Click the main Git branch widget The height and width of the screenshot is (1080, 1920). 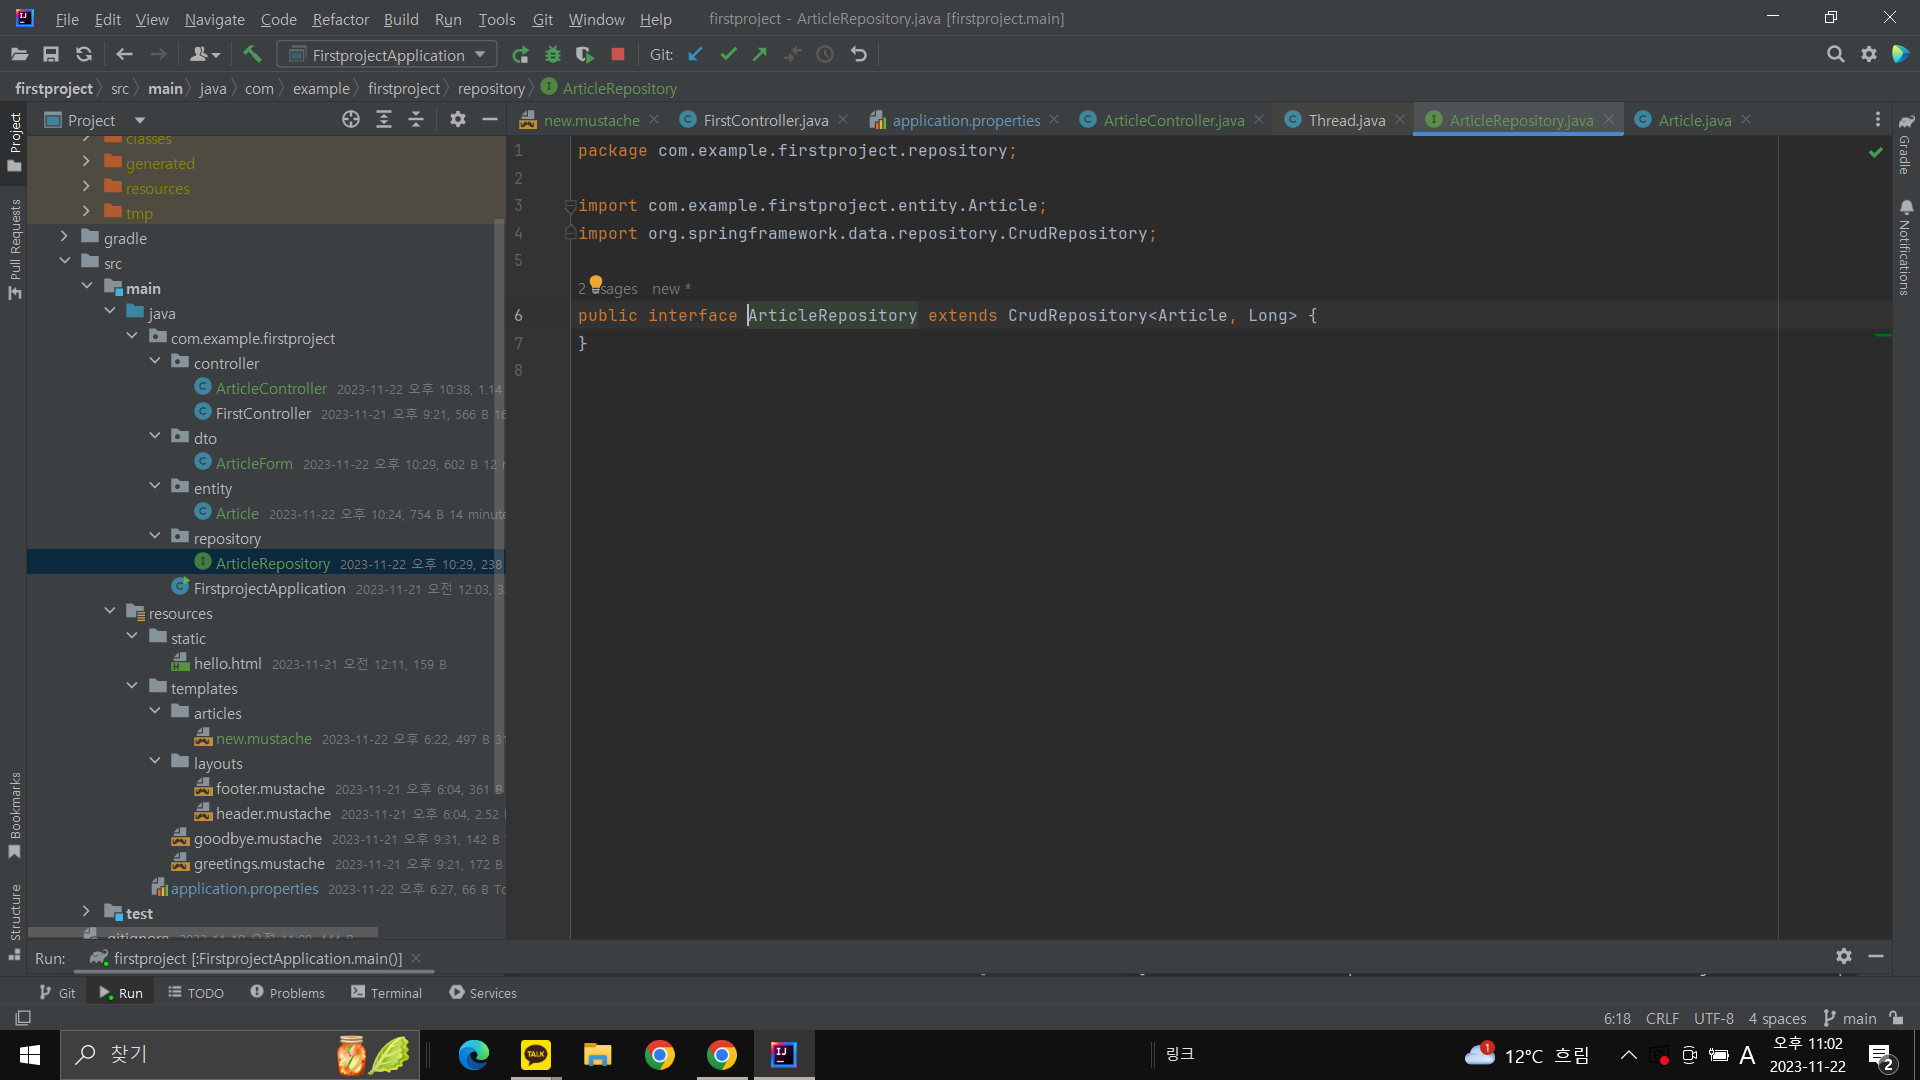[1849, 1018]
